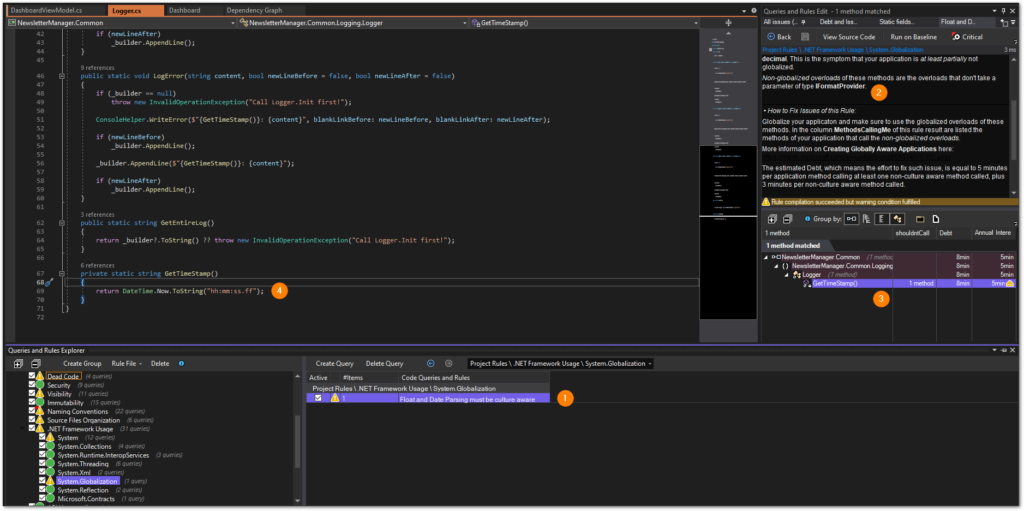Collapse the Logger result node
This screenshot has width=1024, height=511.
pos(786,275)
